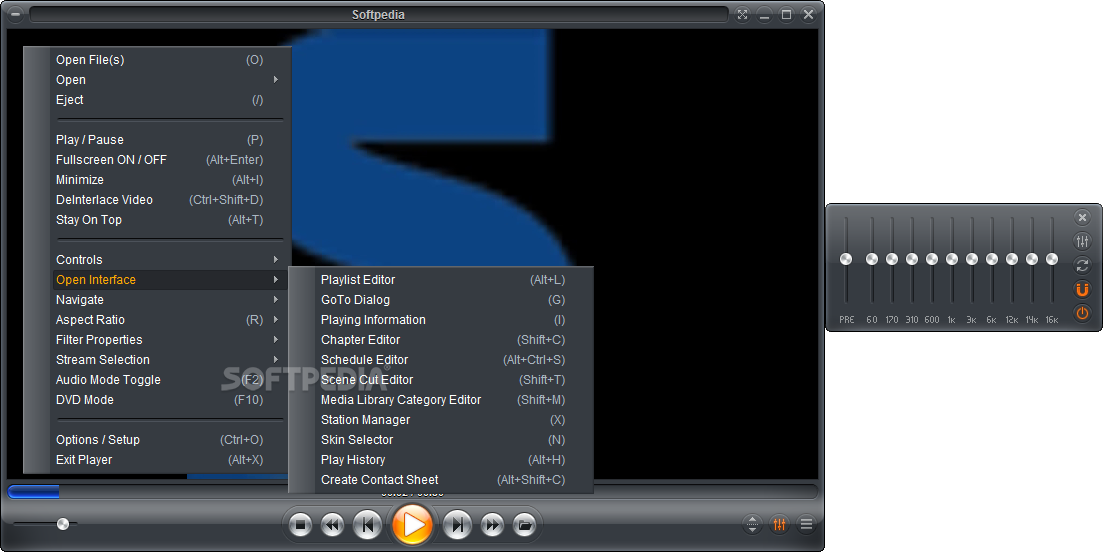Adjust the 3k equalizer slider
This screenshot has height=552, width=1103.
[971, 259]
